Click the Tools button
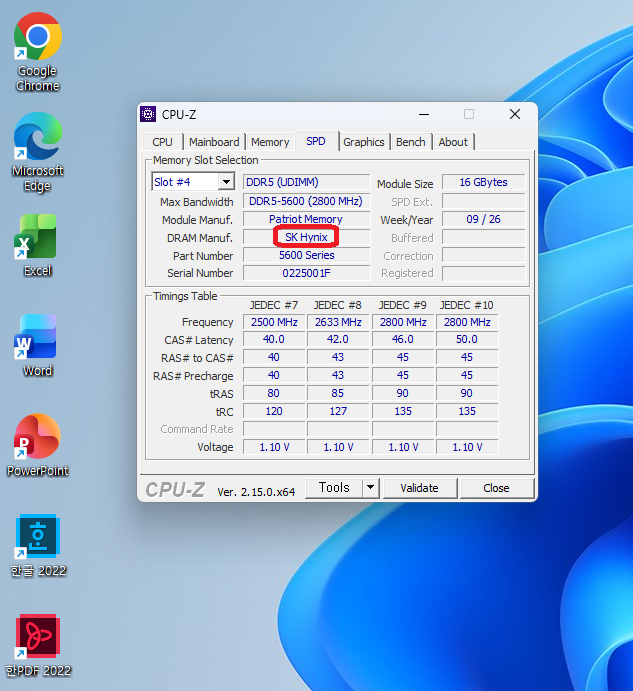The height and width of the screenshot is (691, 633). (334, 487)
